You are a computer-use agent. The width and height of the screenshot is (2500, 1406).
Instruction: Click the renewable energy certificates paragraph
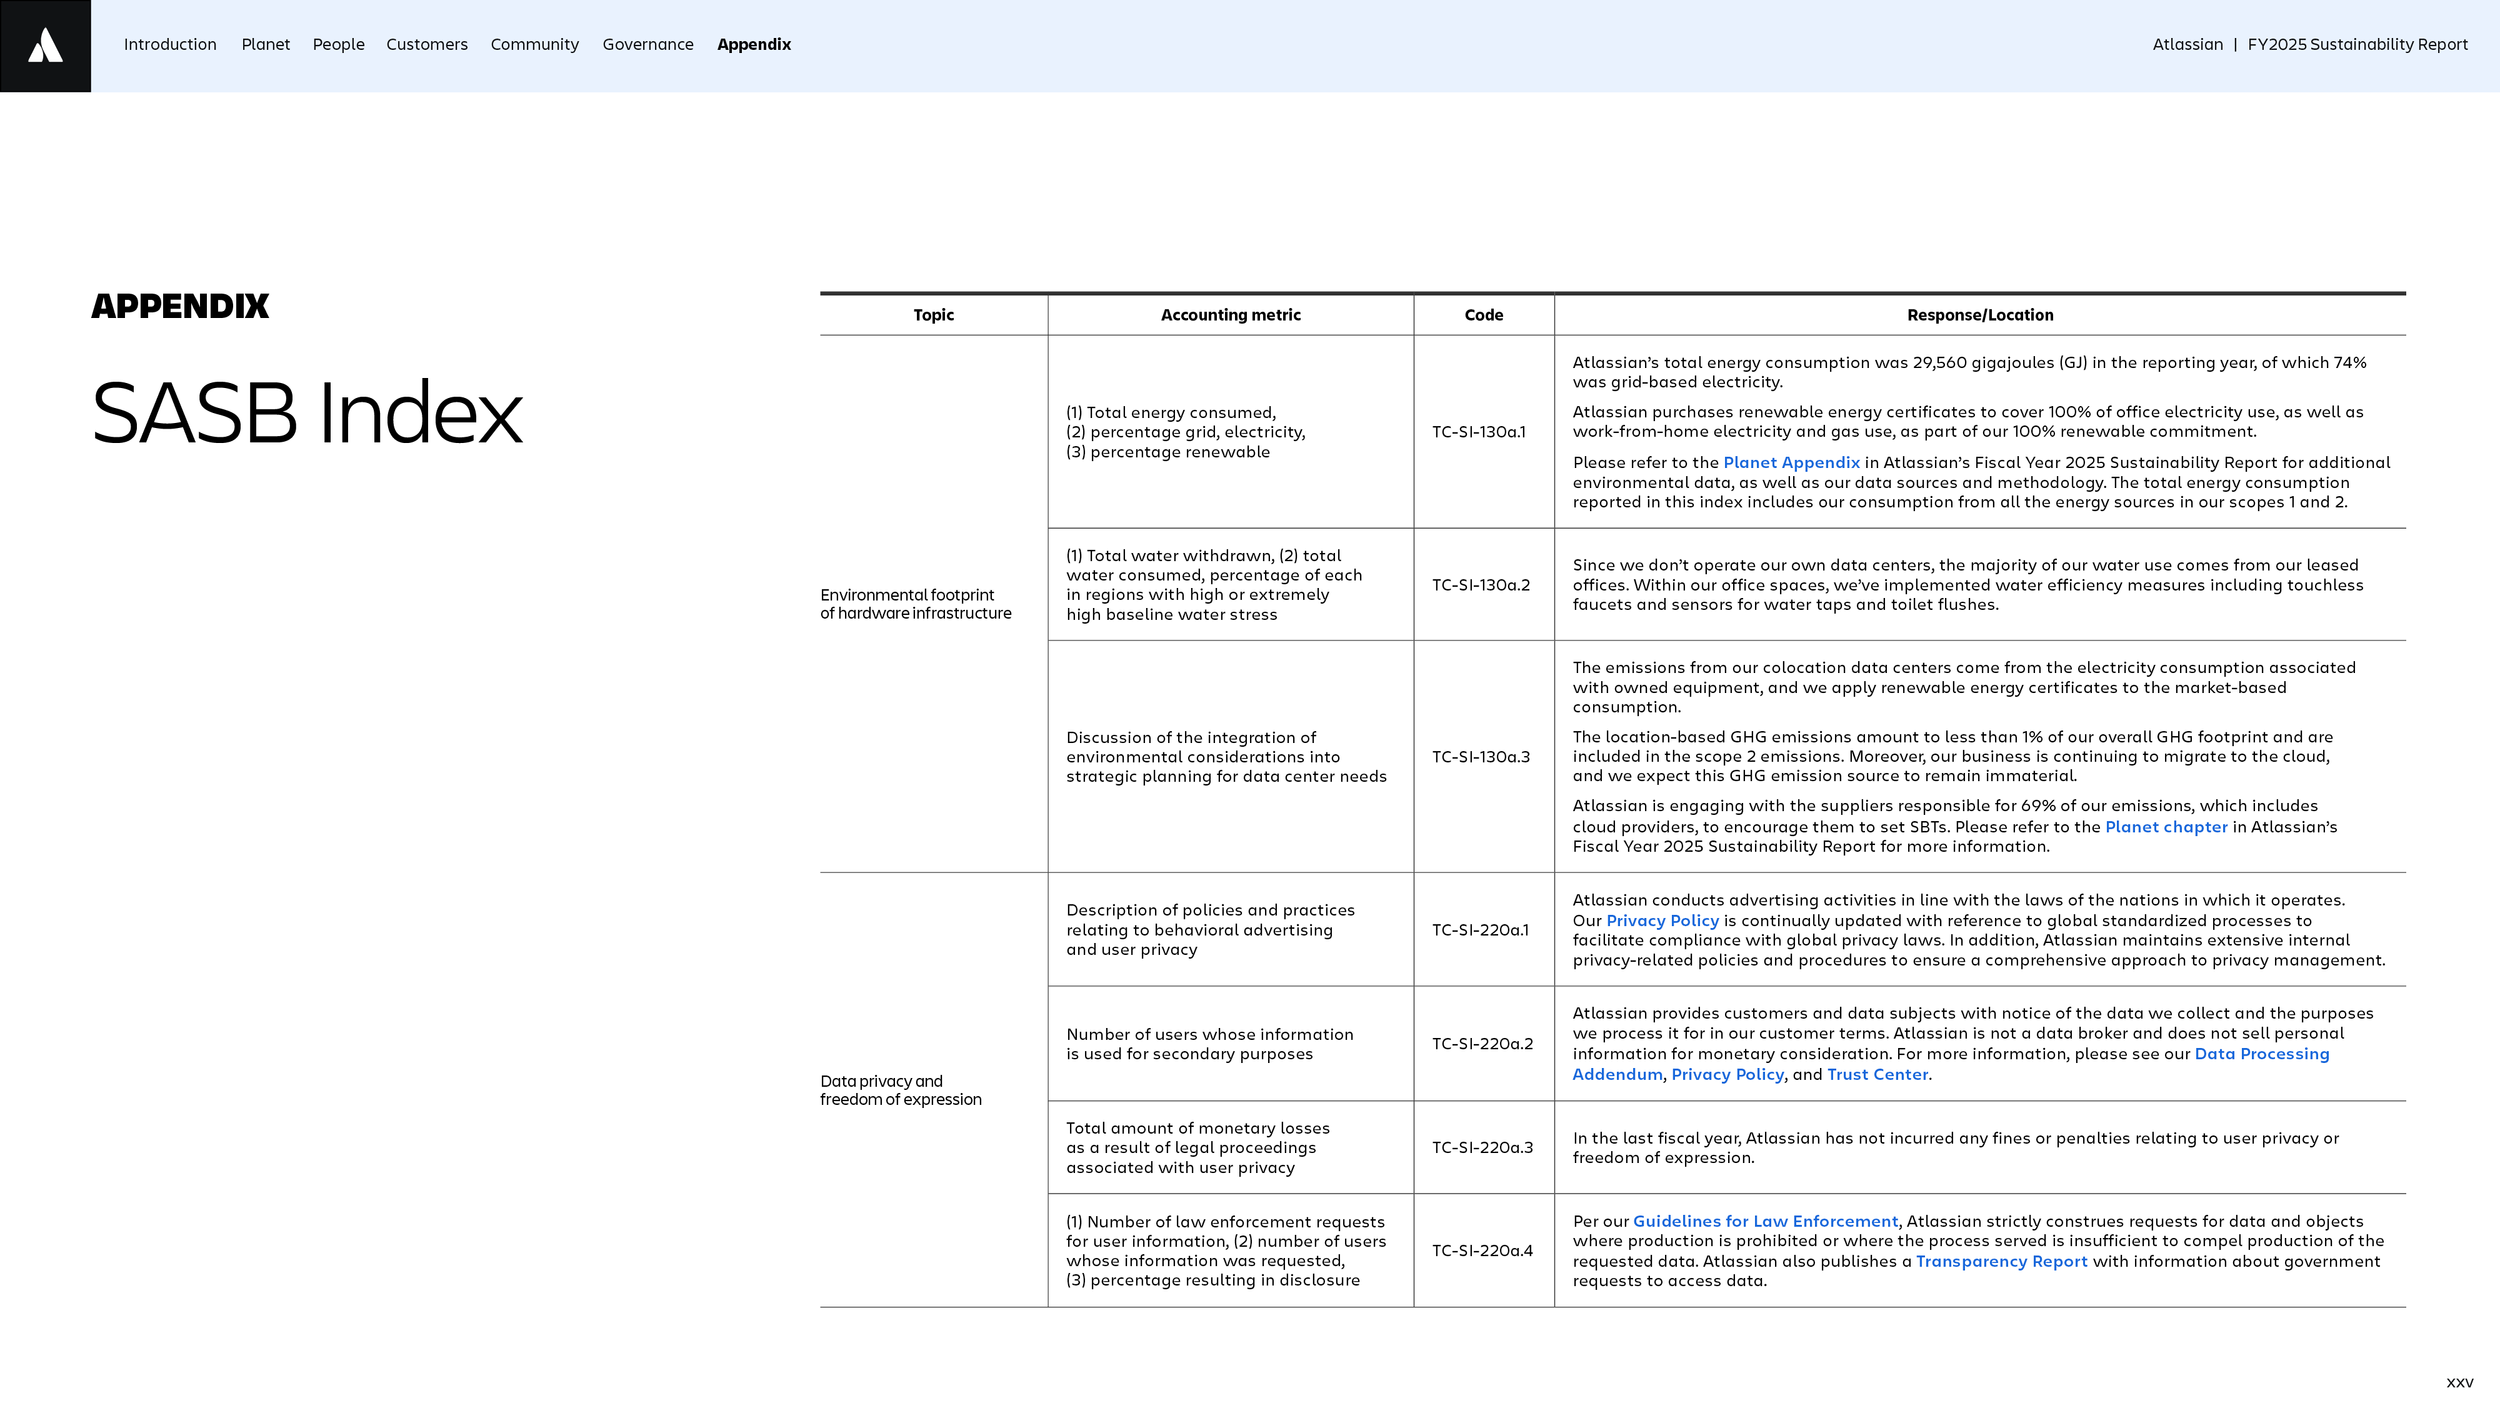click(1968, 422)
